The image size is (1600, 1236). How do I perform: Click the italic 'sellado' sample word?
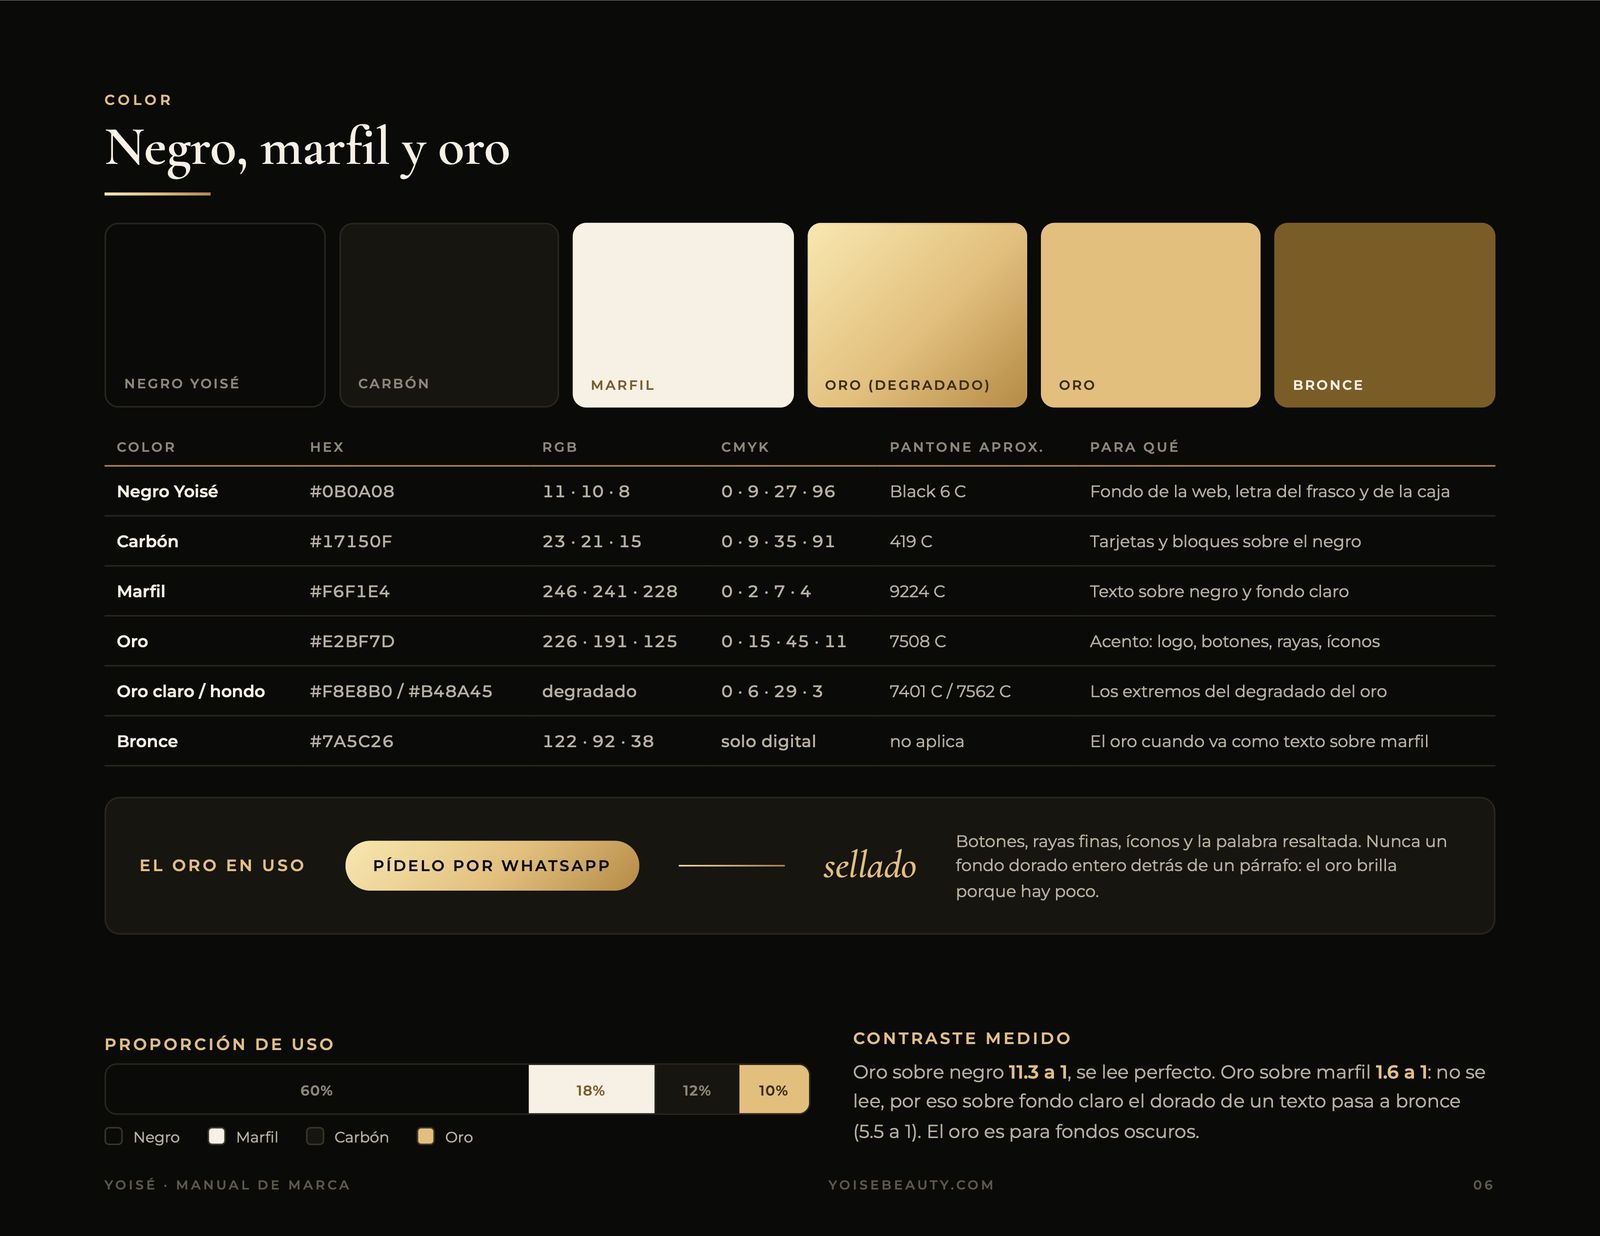[x=870, y=865]
